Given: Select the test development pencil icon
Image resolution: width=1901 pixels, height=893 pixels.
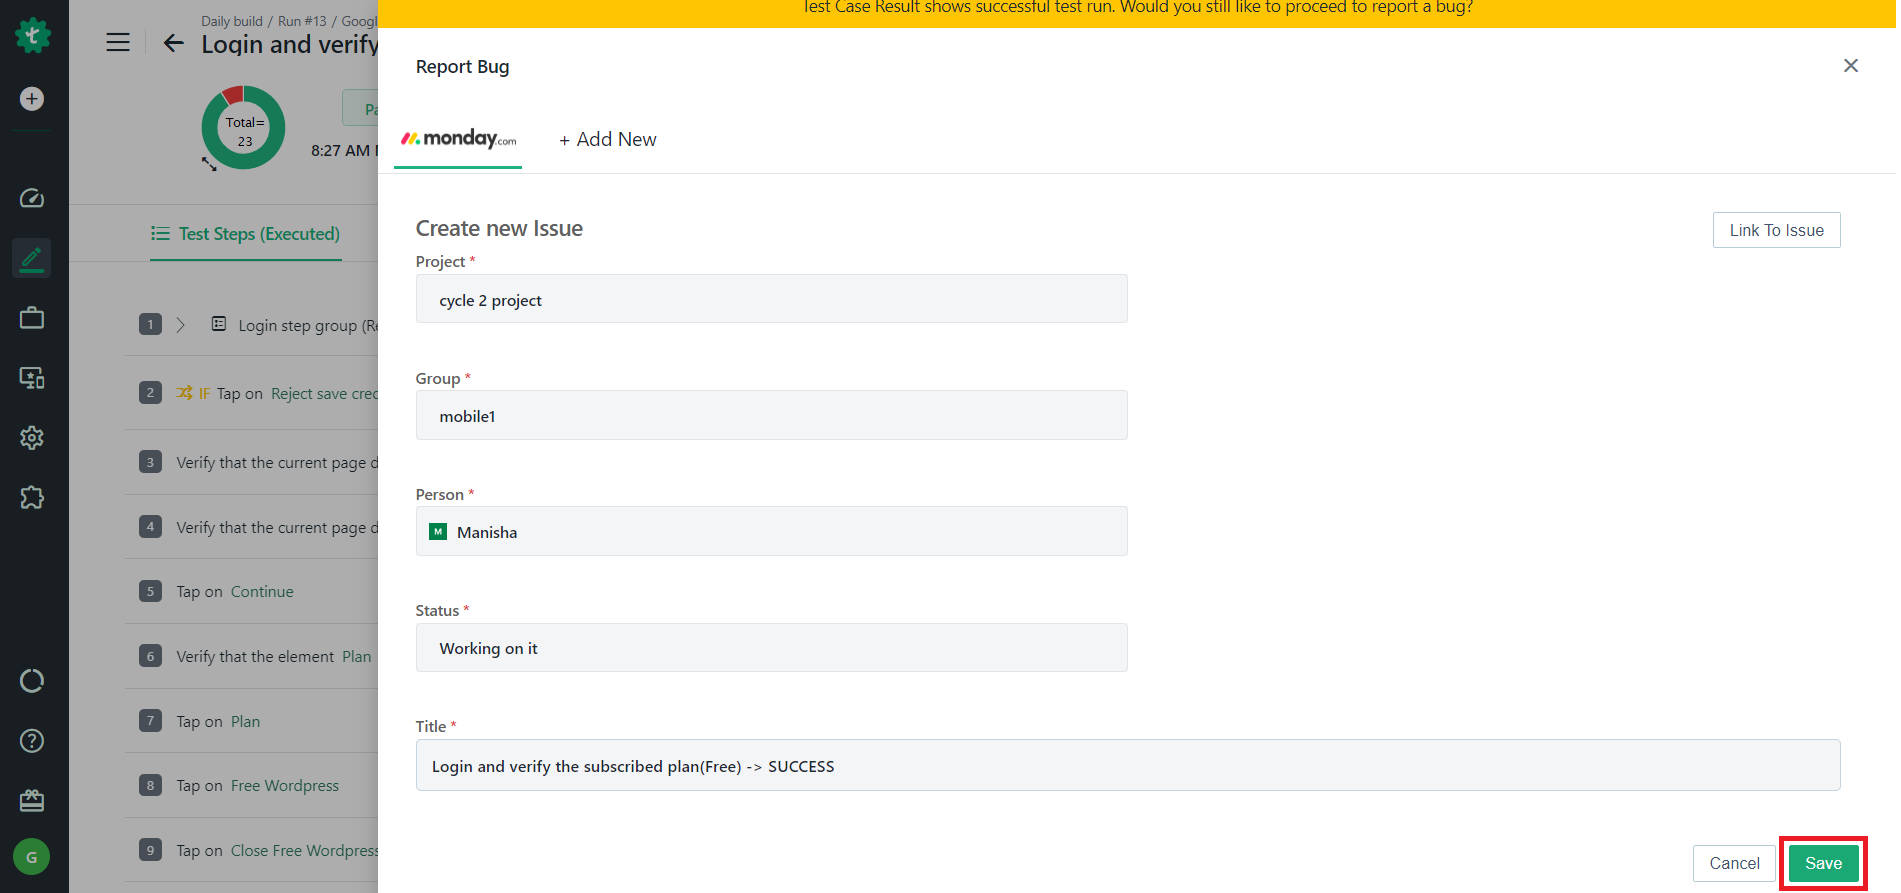Looking at the screenshot, I should point(32,258).
